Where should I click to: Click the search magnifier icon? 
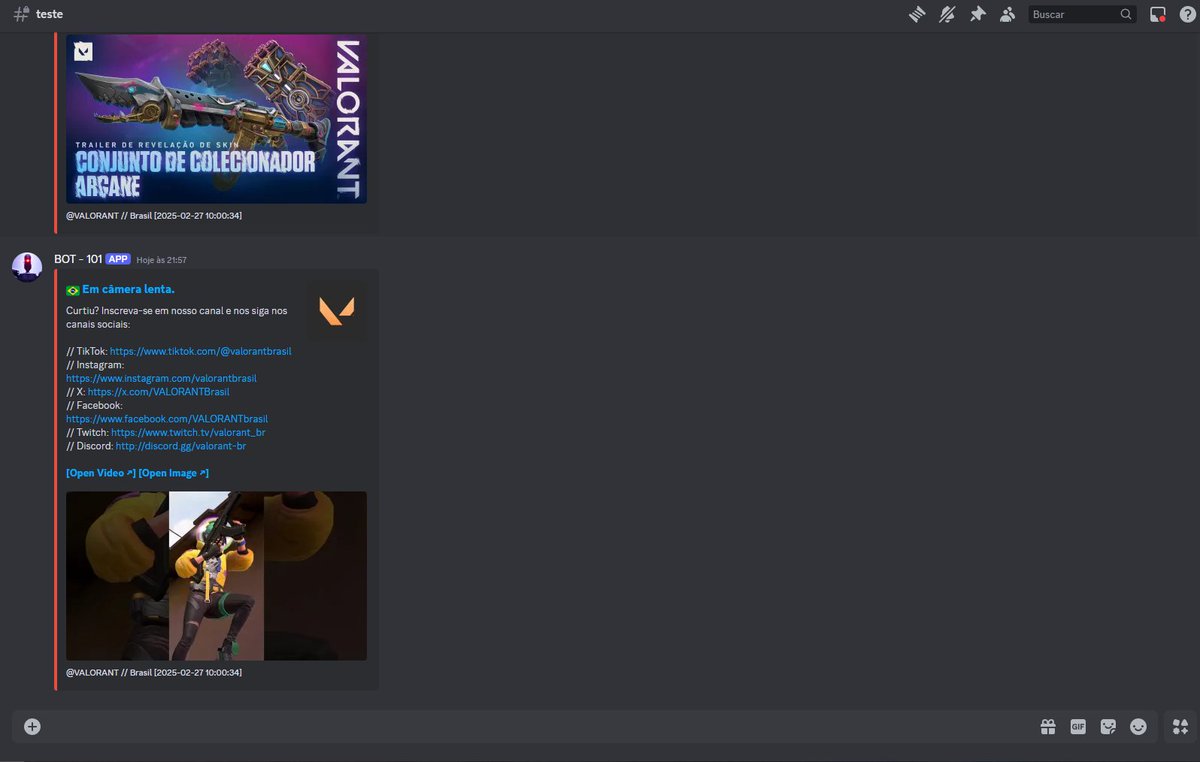click(x=1126, y=14)
